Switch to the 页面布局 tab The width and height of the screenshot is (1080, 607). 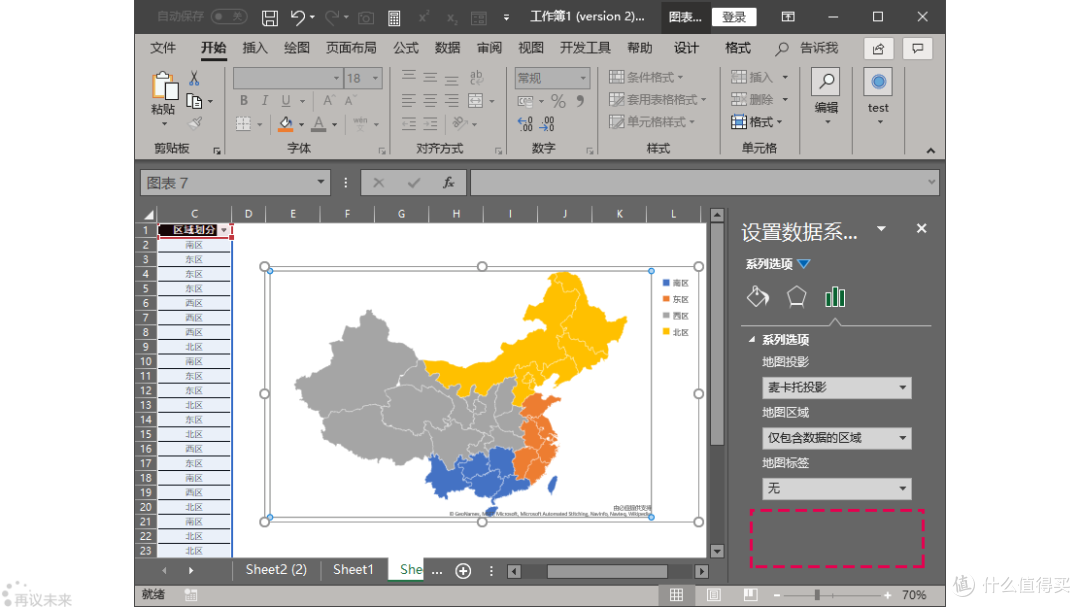351,48
